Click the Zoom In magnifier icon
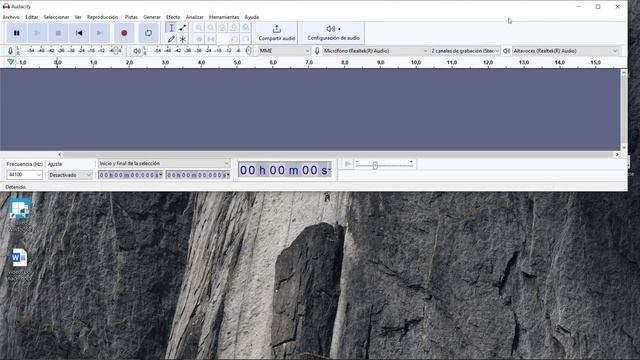 199,28
